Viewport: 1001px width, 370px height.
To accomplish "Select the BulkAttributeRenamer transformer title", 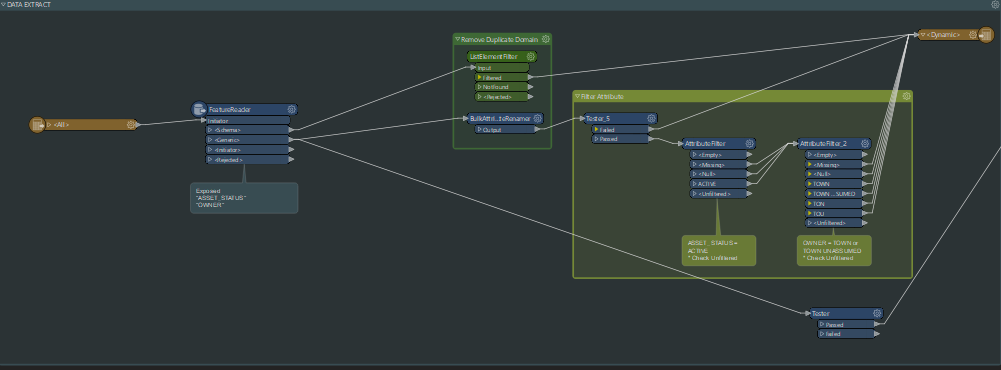I will 500,118.
